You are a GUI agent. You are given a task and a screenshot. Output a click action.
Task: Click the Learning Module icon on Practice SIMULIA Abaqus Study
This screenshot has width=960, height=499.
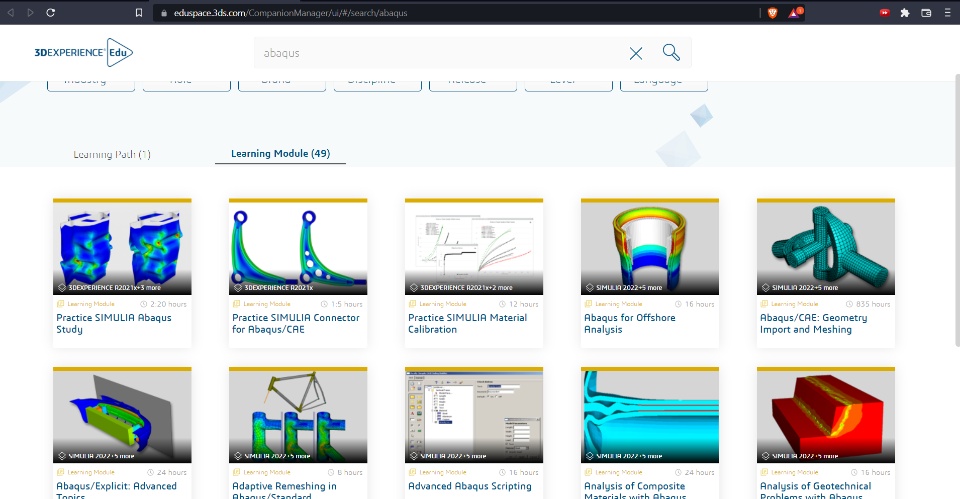(x=60, y=304)
